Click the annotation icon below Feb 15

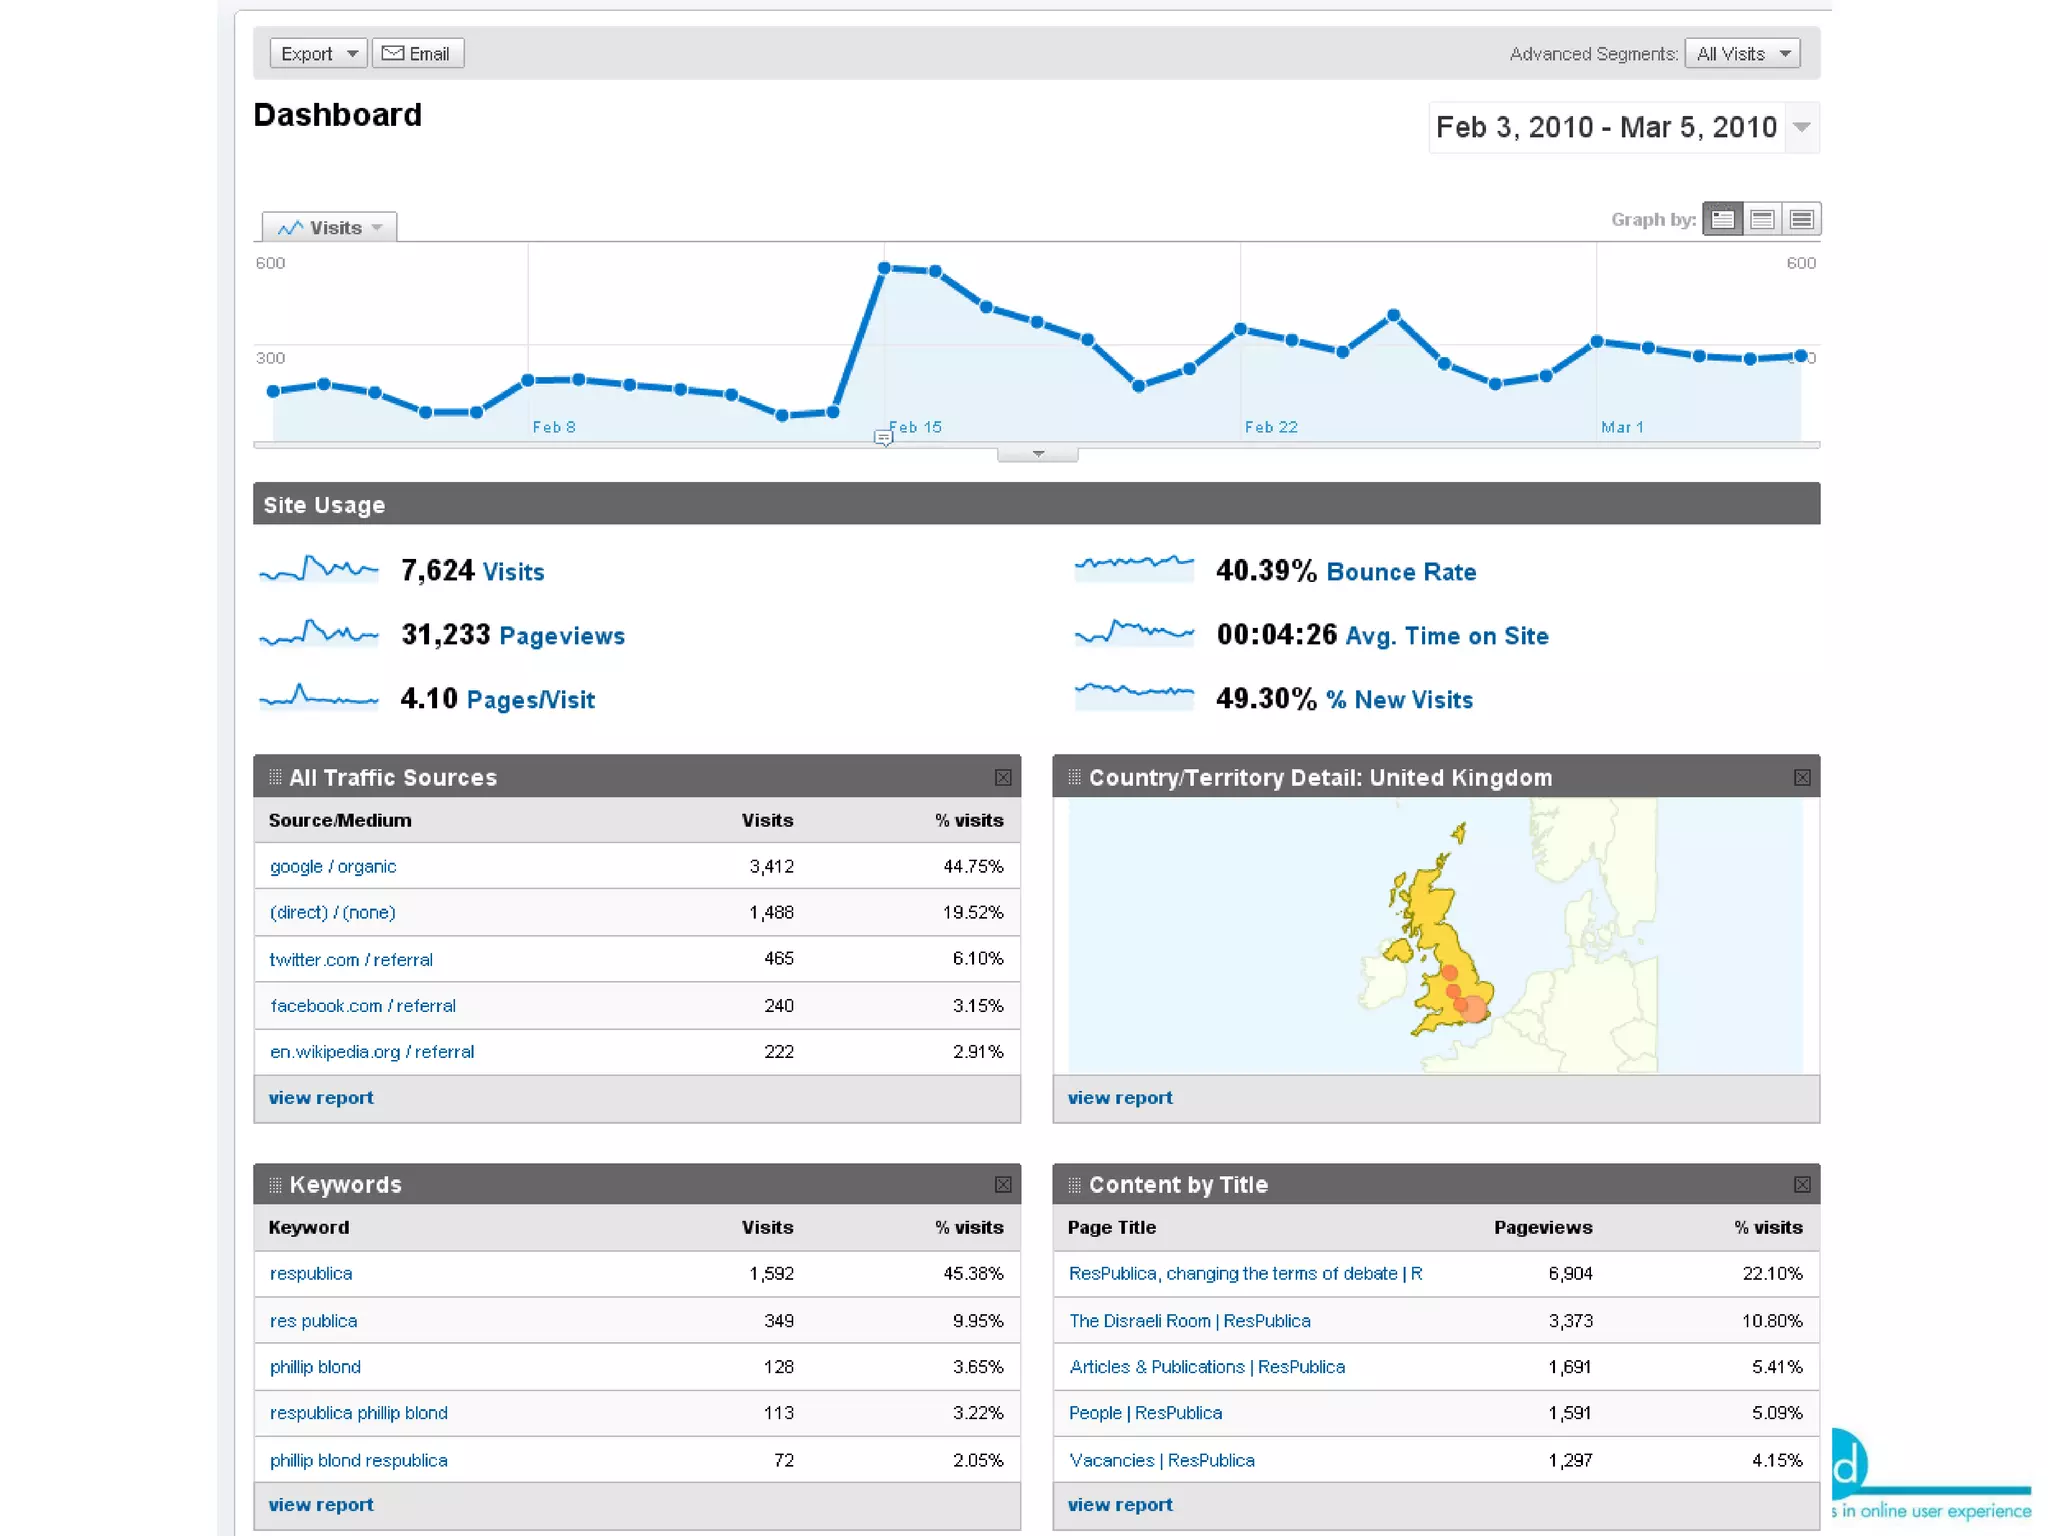[x=883, y=438]
